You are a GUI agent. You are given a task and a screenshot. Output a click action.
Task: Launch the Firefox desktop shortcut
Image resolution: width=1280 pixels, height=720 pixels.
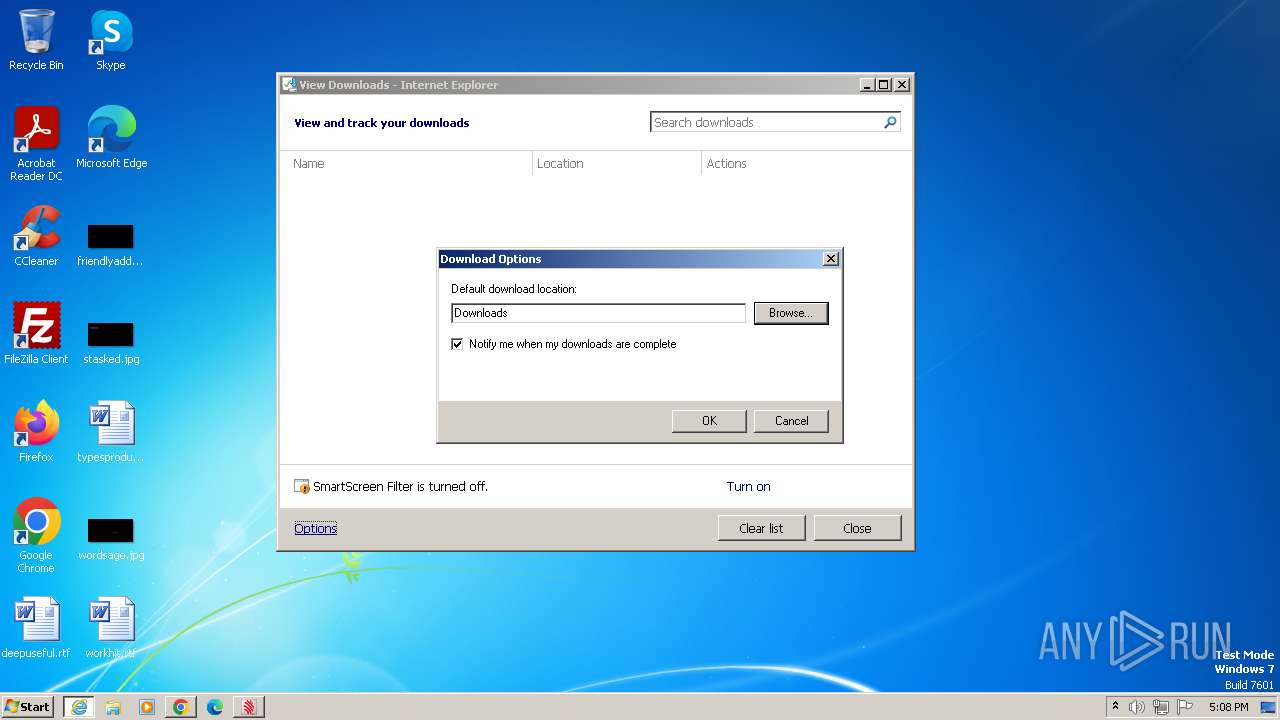pyautogui.click(x=36, y=432)
